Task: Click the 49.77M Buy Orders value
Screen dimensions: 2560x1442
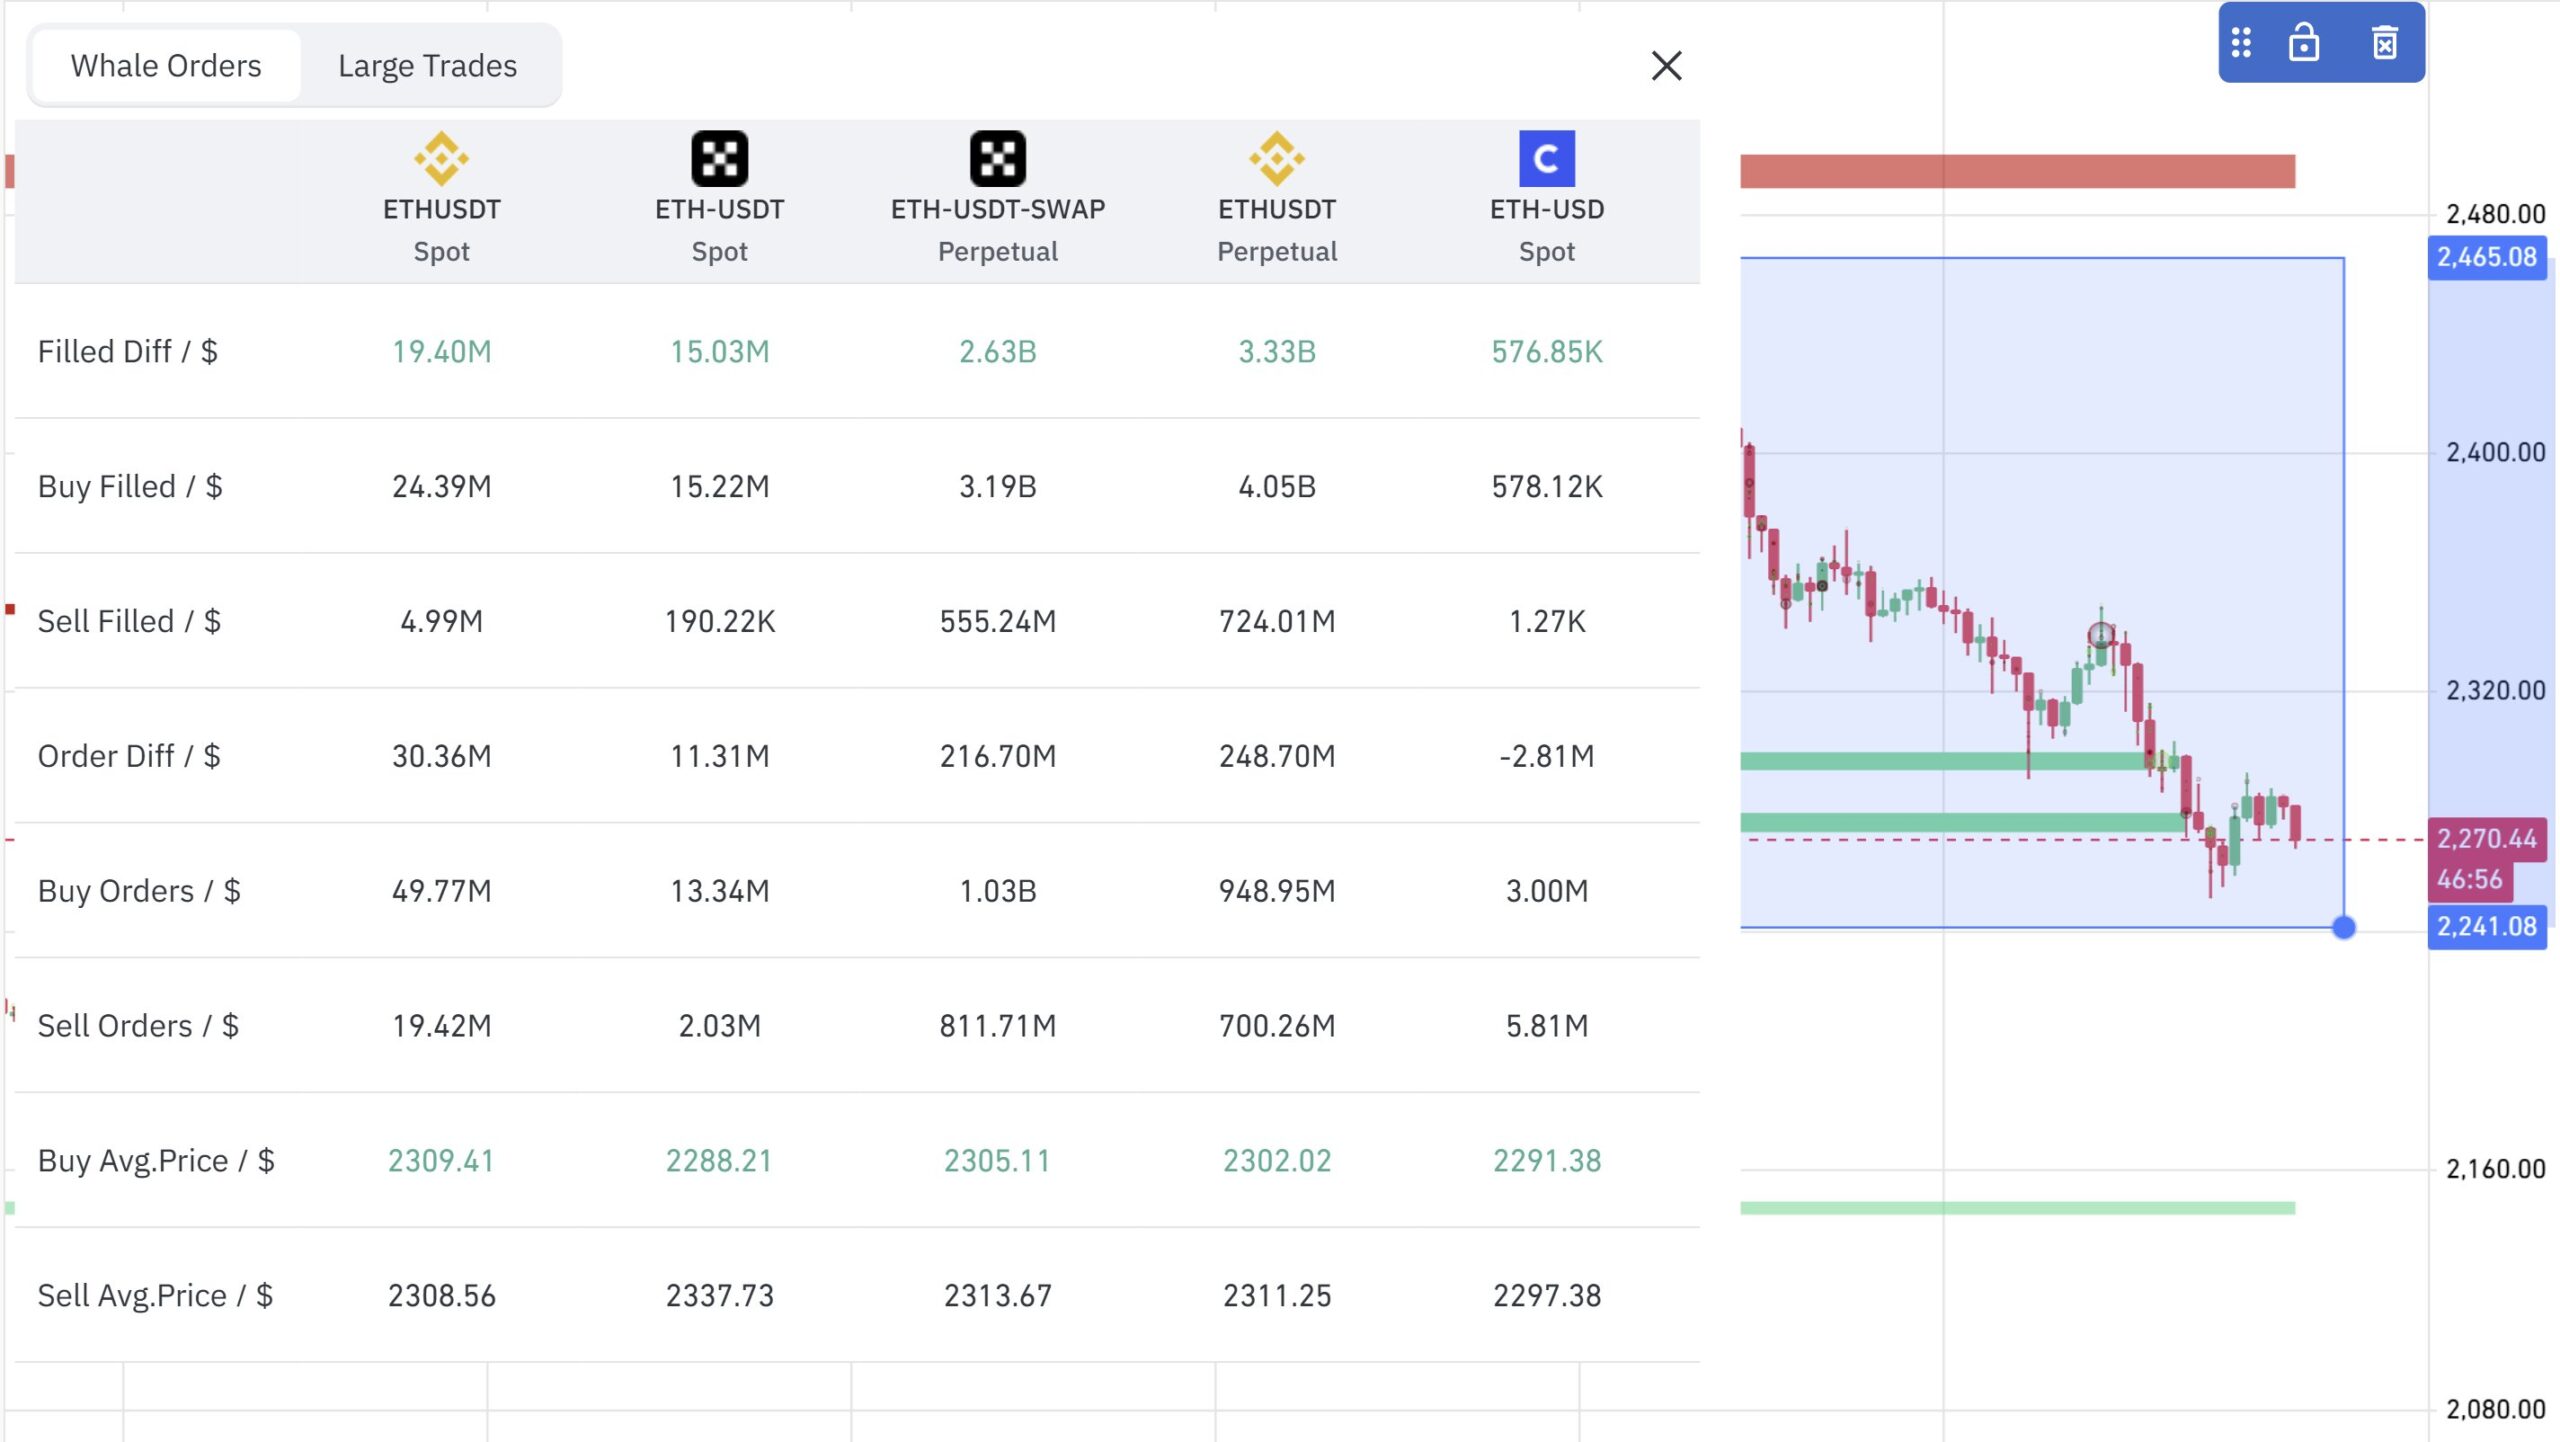Action: (441, 891)
